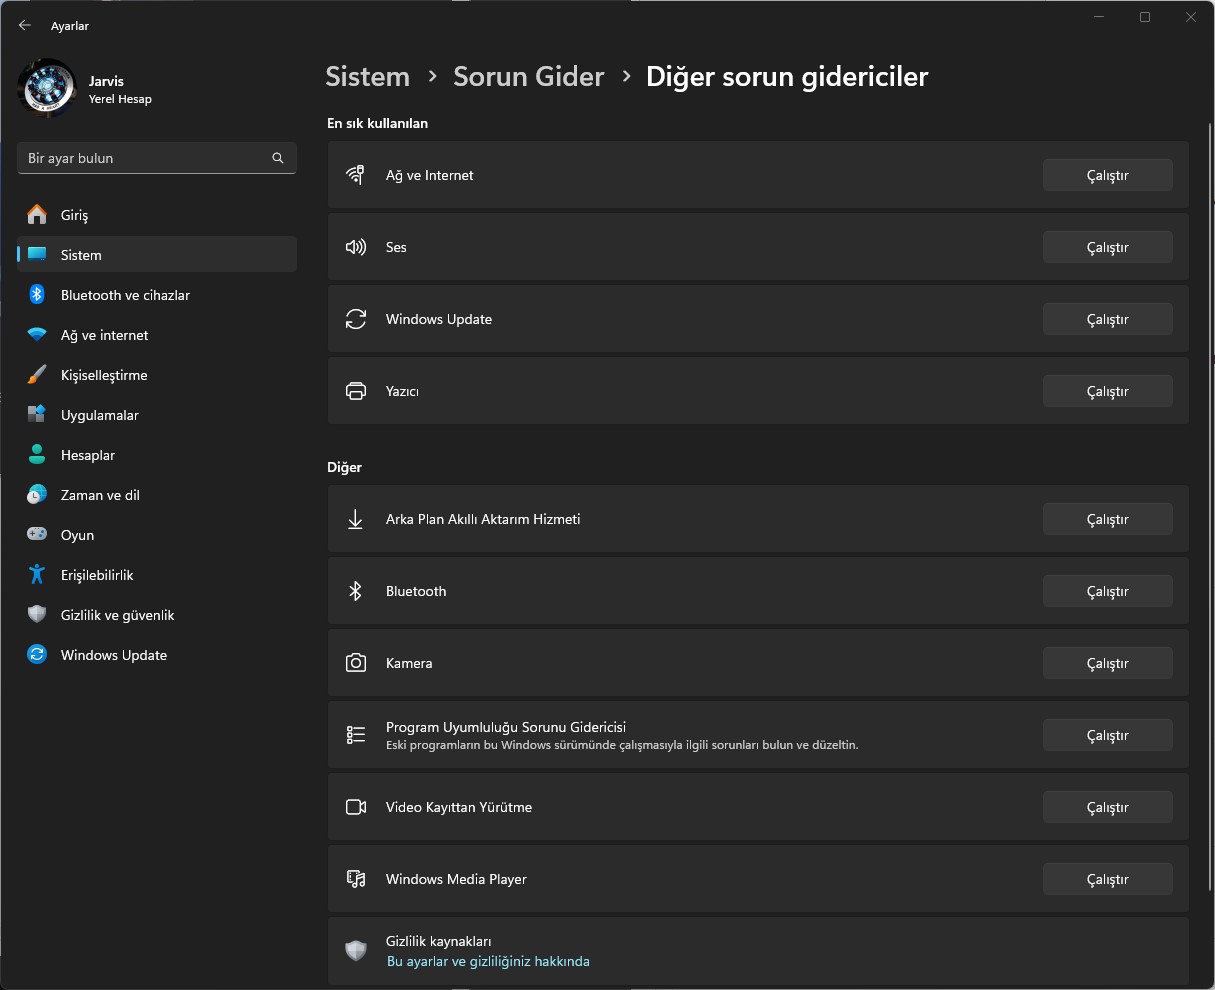Viewport: 1215px width, 990px height.
Task: Run the Ağ ve Internet troubleshooter
Action: (1107, 175)
